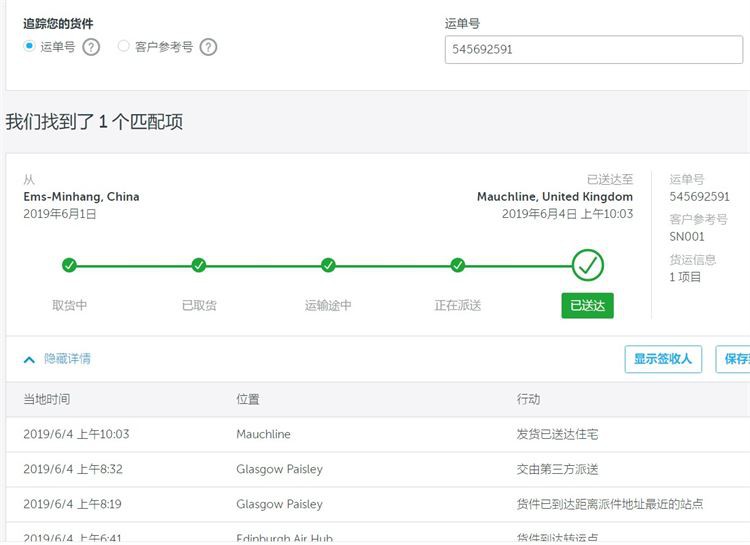This screenshot has width=750, height=545.
Task: Click help icon next to 客户参考号 radio
Action: click(208, 47)
